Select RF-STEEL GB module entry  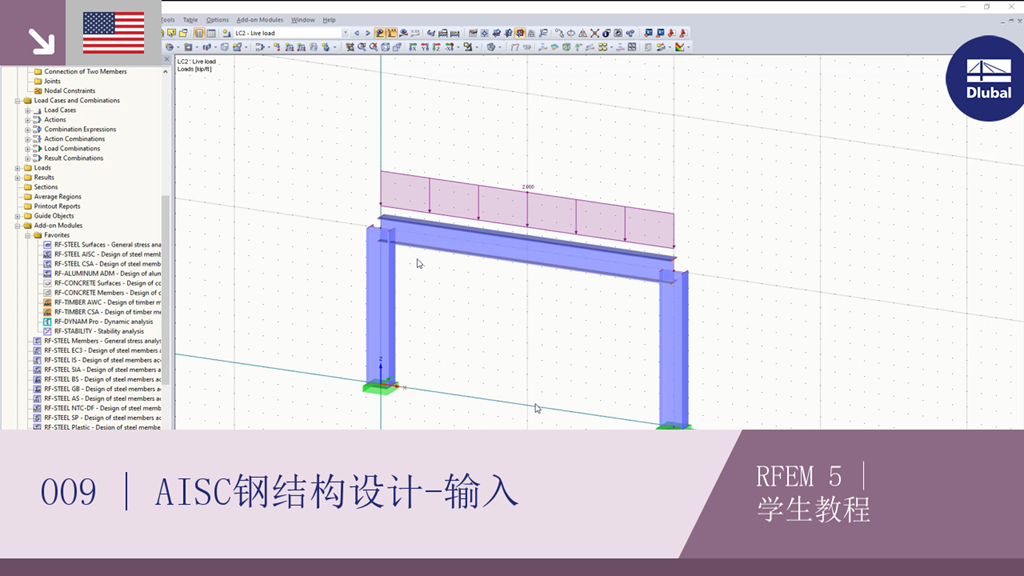(x=97, y=389)
